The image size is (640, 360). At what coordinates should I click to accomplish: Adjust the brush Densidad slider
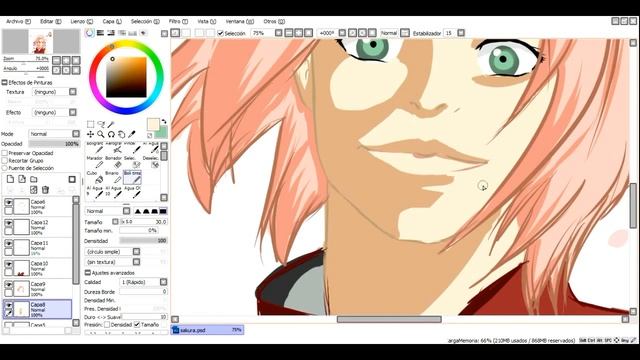[x=143, y=241]
